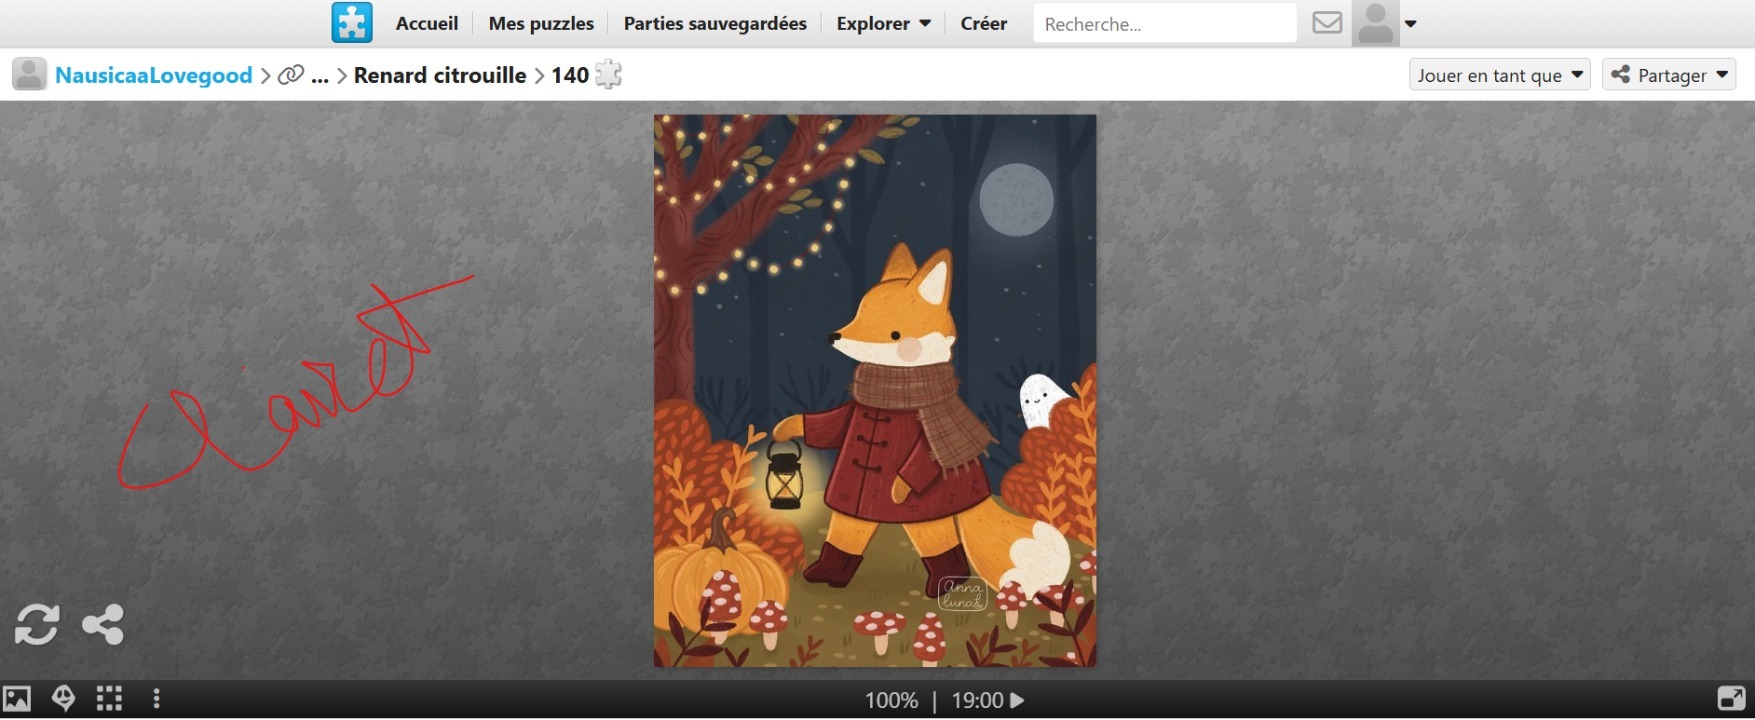Expand the Explorer menu
This screenshot has width=1755, height=720.
(x=884, y=23)
